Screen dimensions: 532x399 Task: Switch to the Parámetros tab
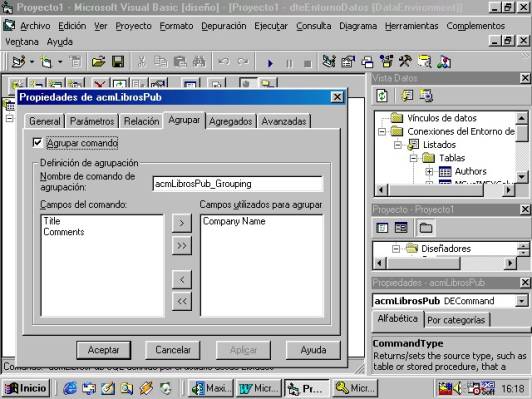(x=92, y=121)
